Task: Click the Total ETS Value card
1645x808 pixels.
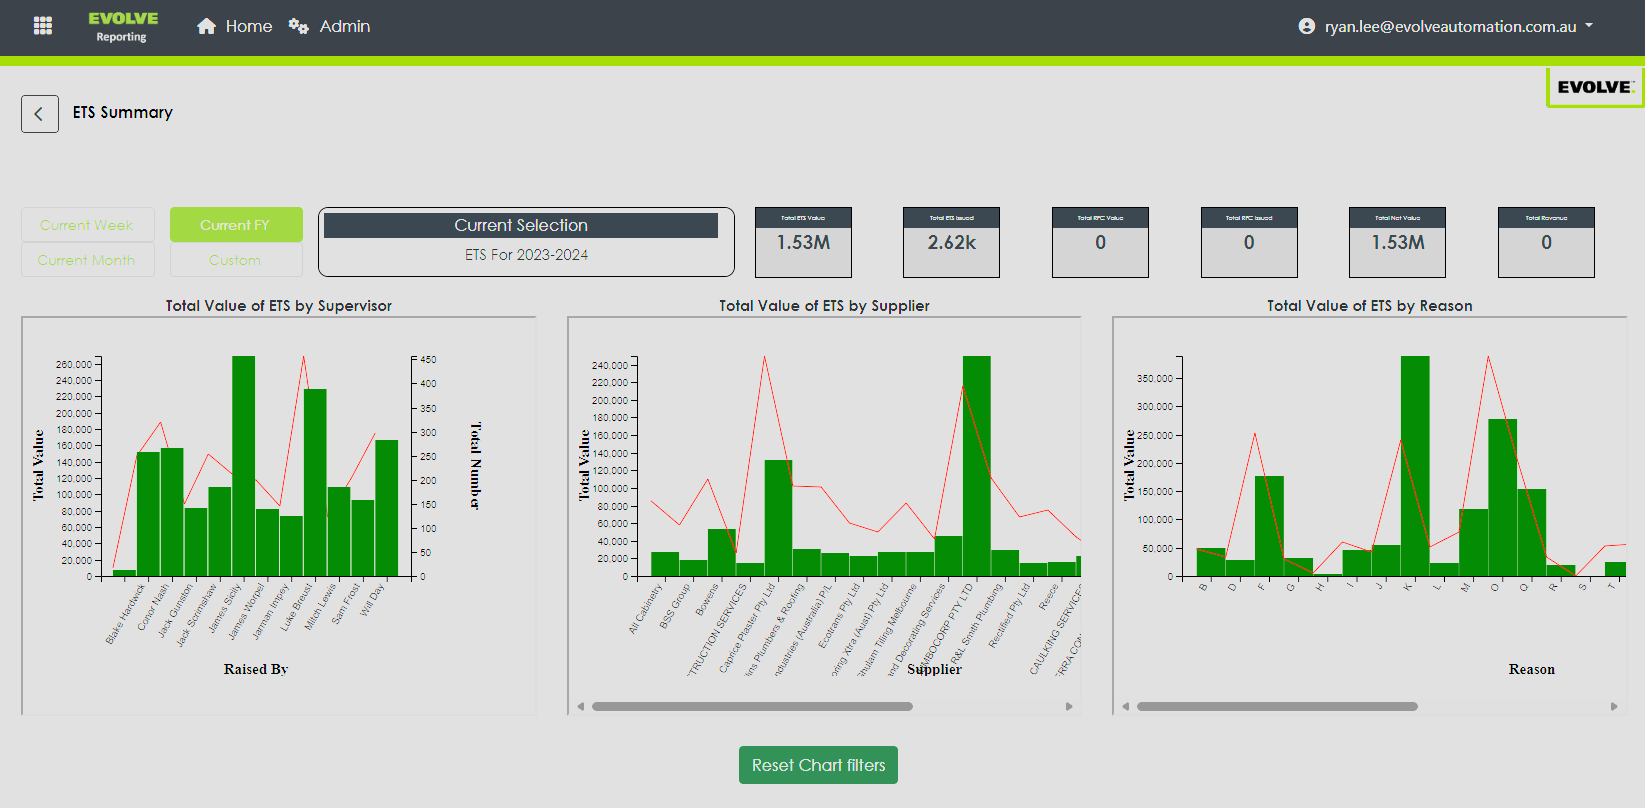Action: (803, 242)
